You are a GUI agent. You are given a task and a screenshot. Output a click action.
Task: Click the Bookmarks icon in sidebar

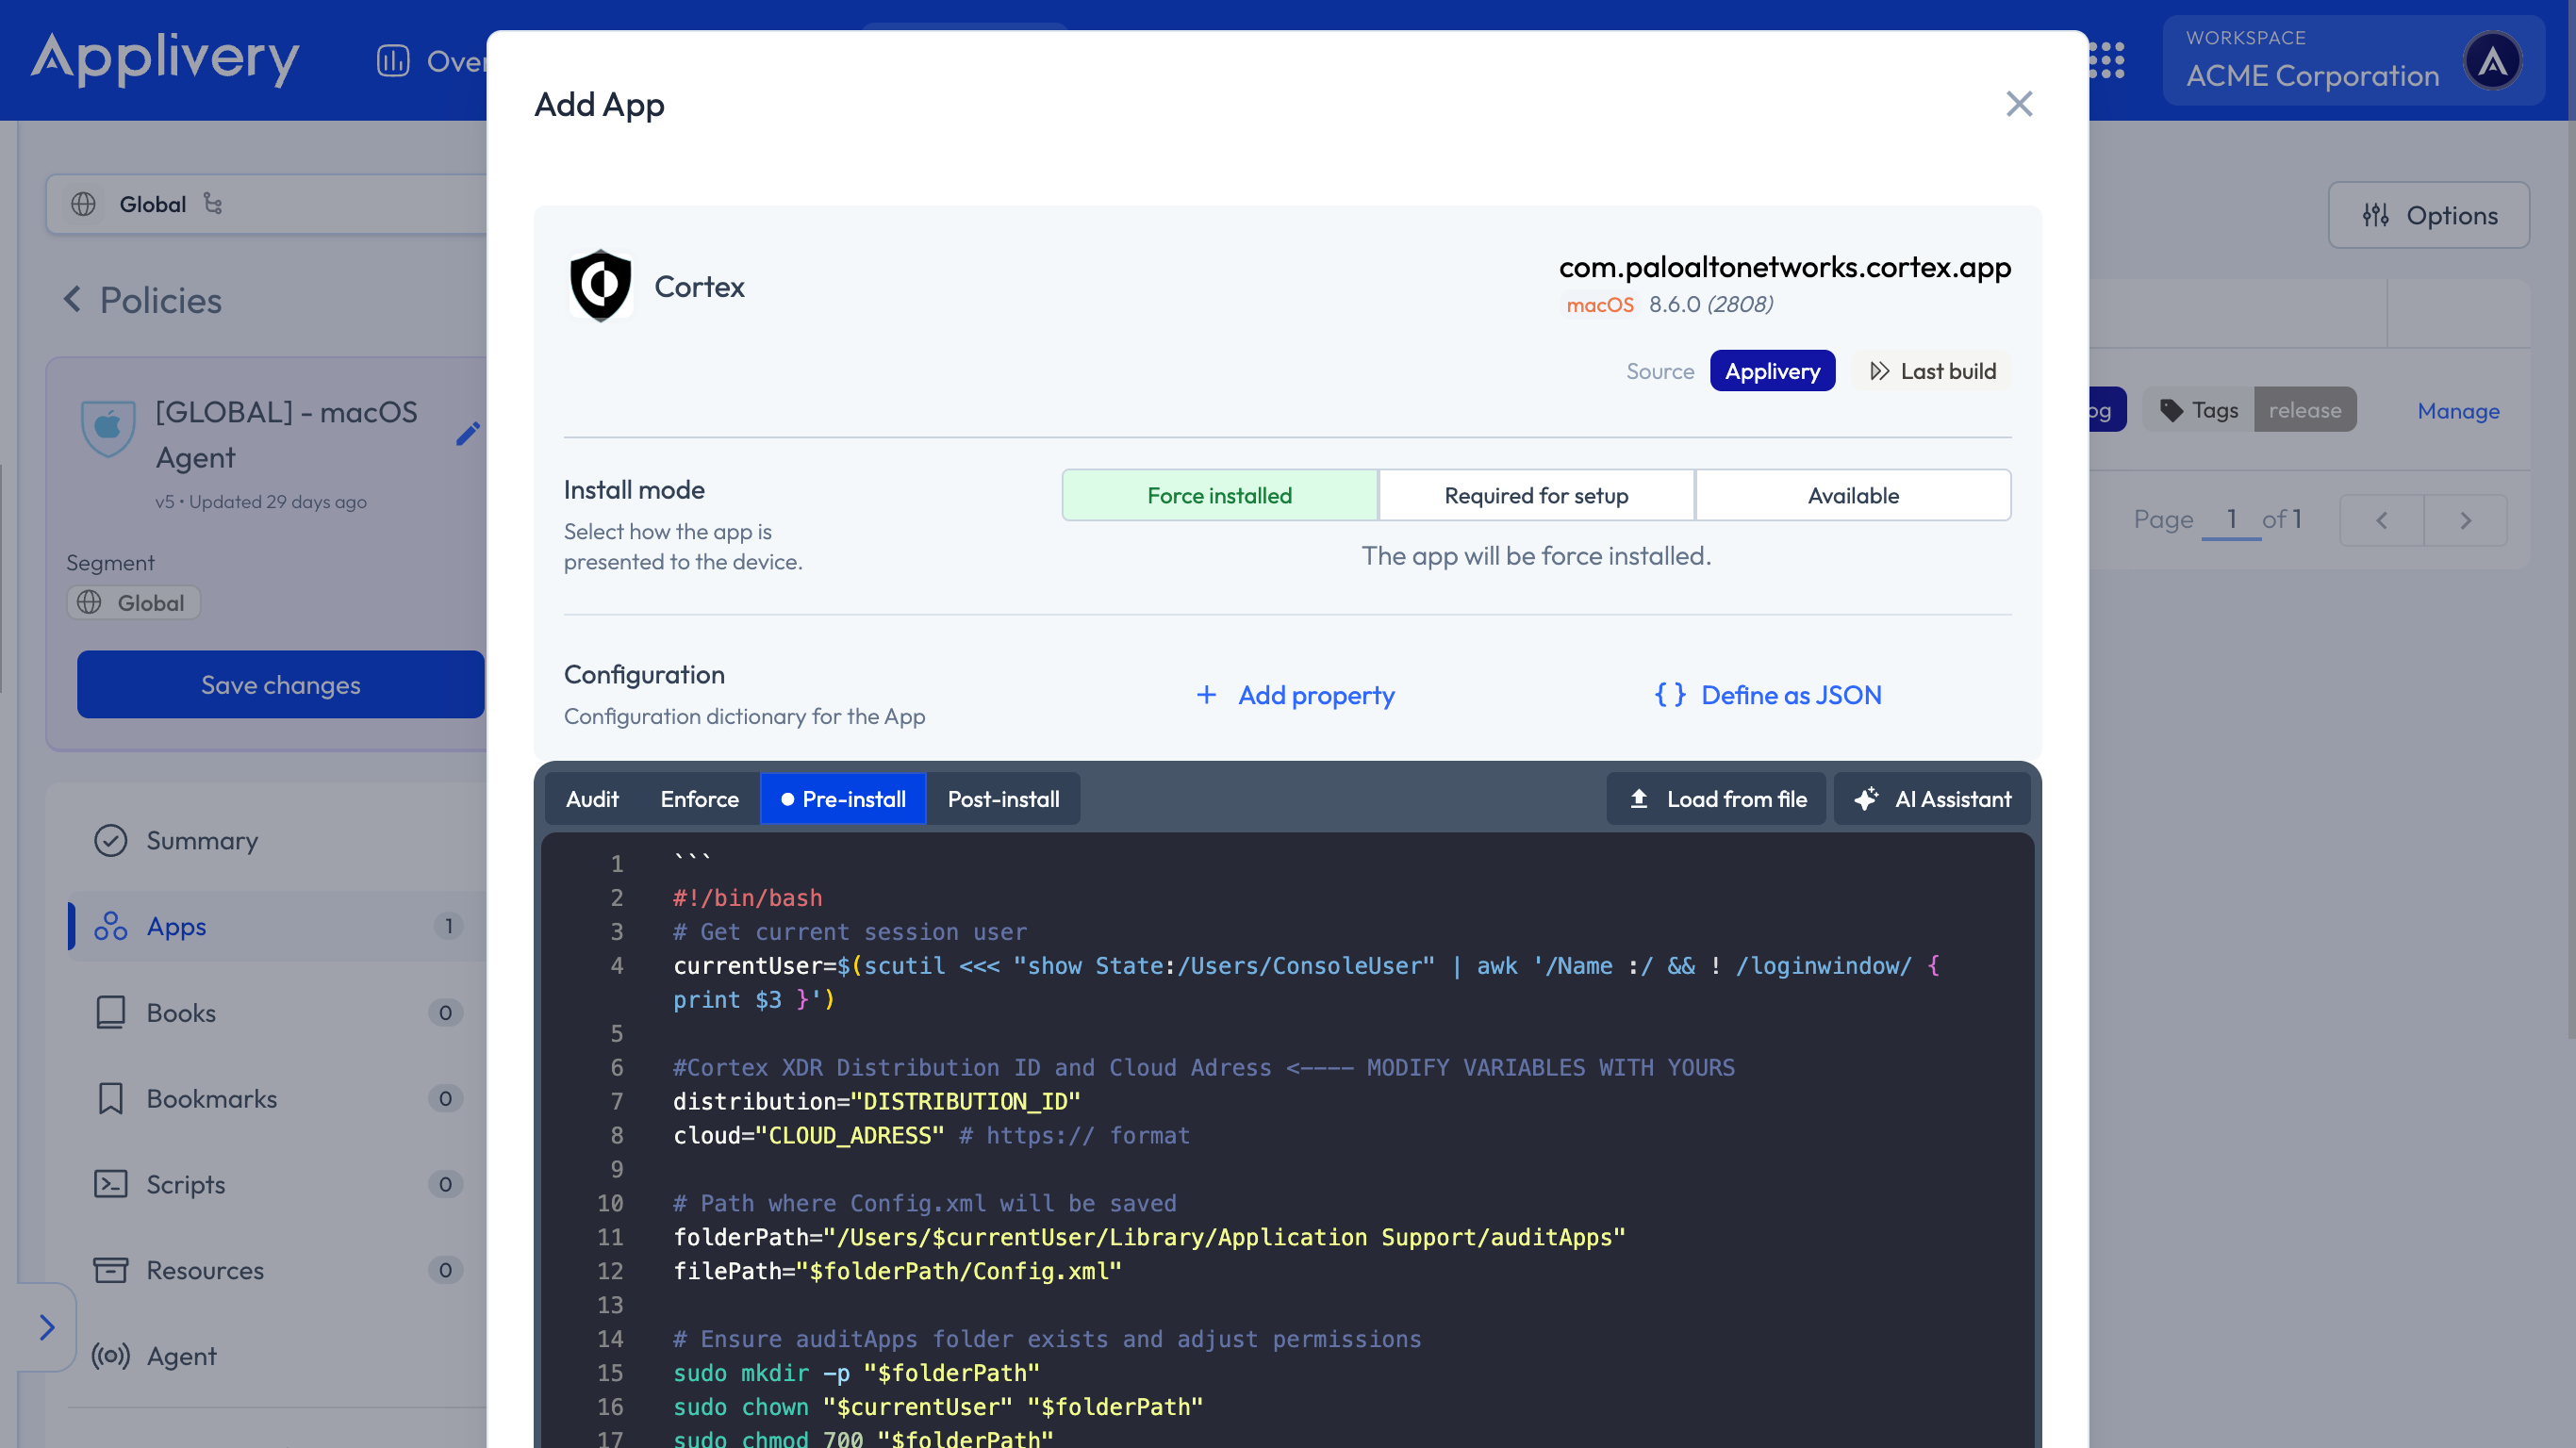pos(110,1098)
